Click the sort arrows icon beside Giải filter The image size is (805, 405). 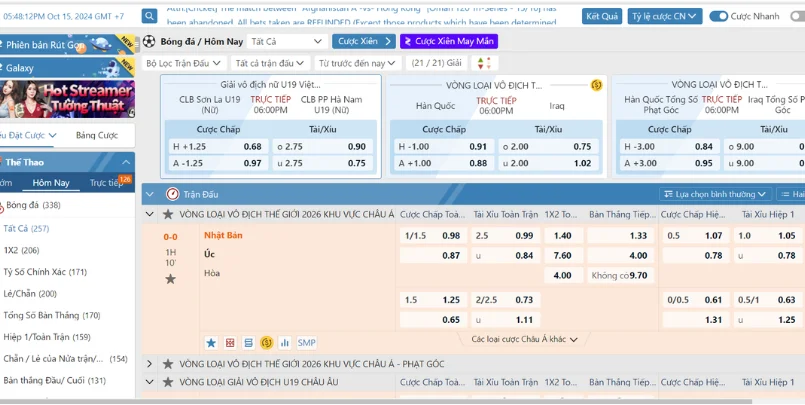tap(484, 63)
